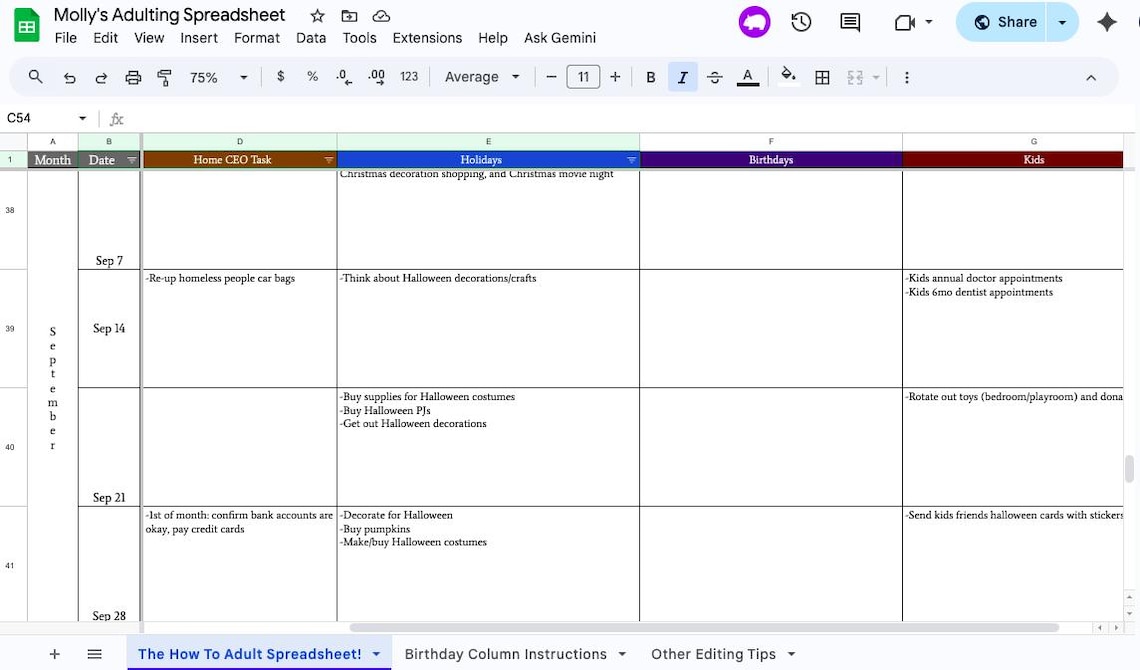The image size is (1140, 670).
Task: Open merge cells dropdown arrow
Action: (875, 78)
